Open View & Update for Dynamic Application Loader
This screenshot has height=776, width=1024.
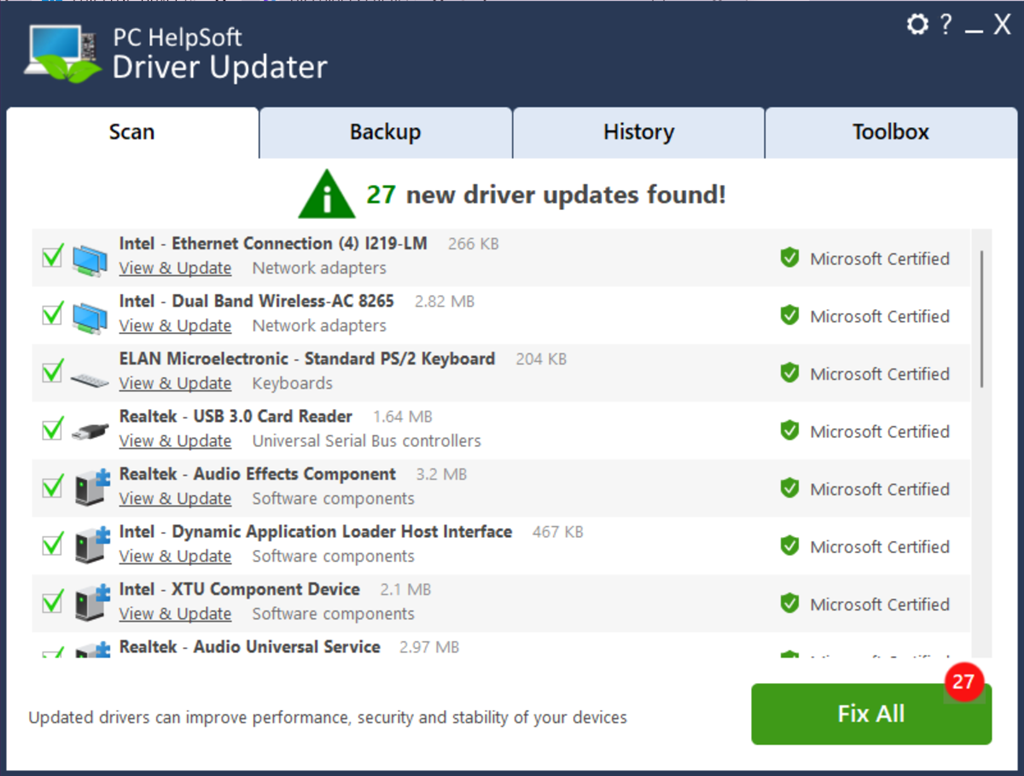coord(175,556)
